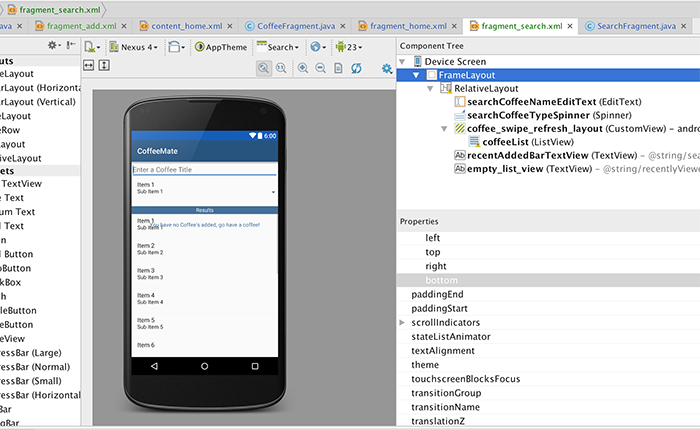Close the content_home.xml tab
The height and width of the screenshot is (430, 700).
(230, 26)
